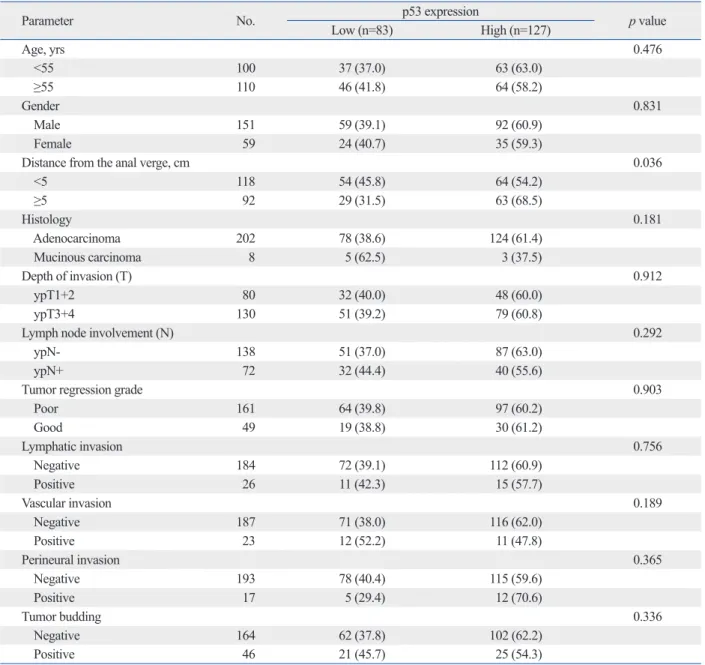Click the p value 0.912
705x665 pixels.
click(647, 276)
